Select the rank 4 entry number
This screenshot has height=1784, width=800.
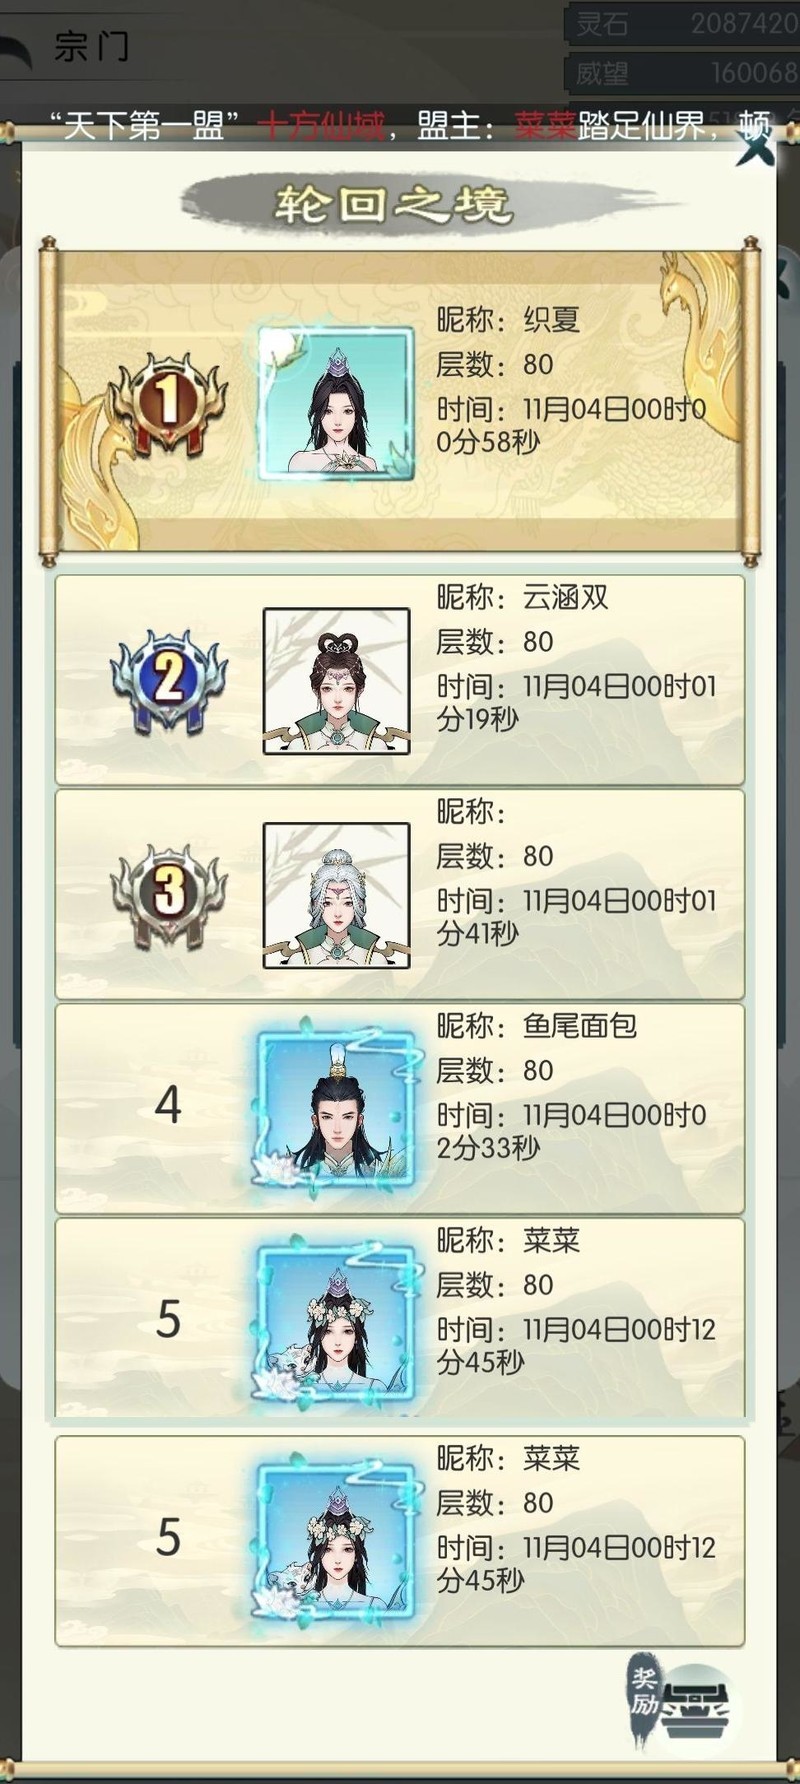(x=168, y=1106)
